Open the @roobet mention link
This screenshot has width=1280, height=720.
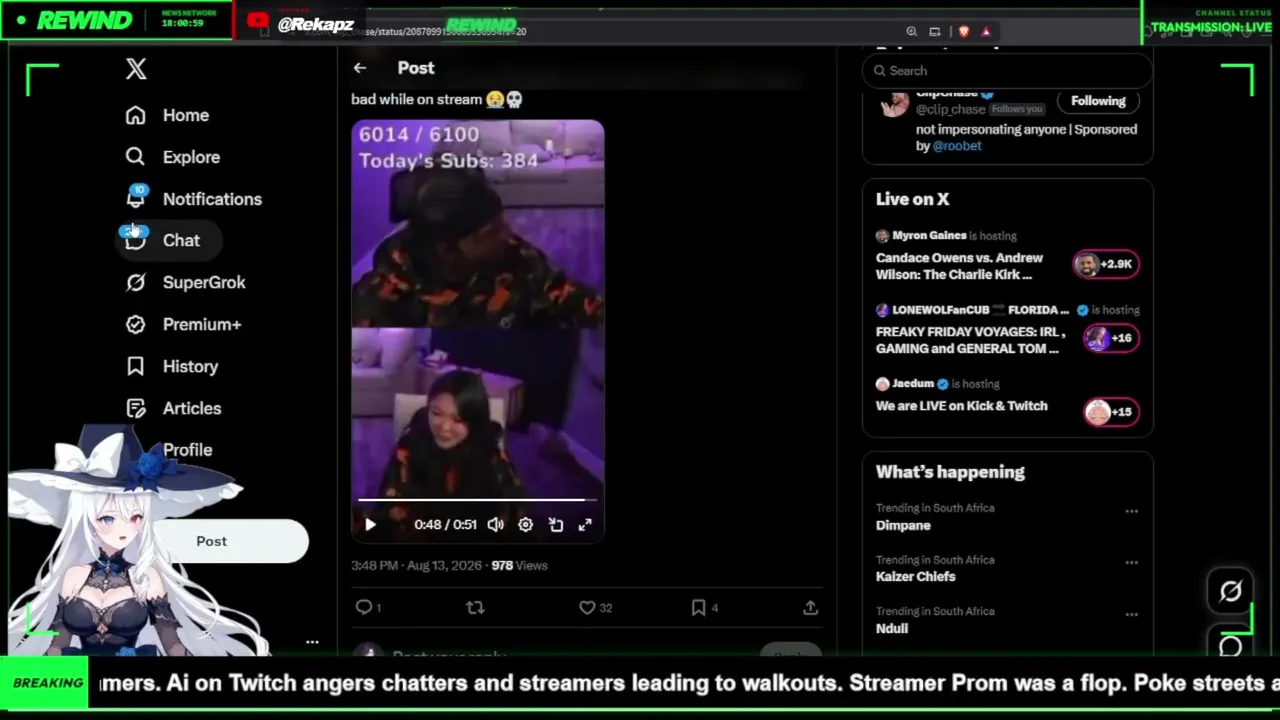click(x=957, y=145)
